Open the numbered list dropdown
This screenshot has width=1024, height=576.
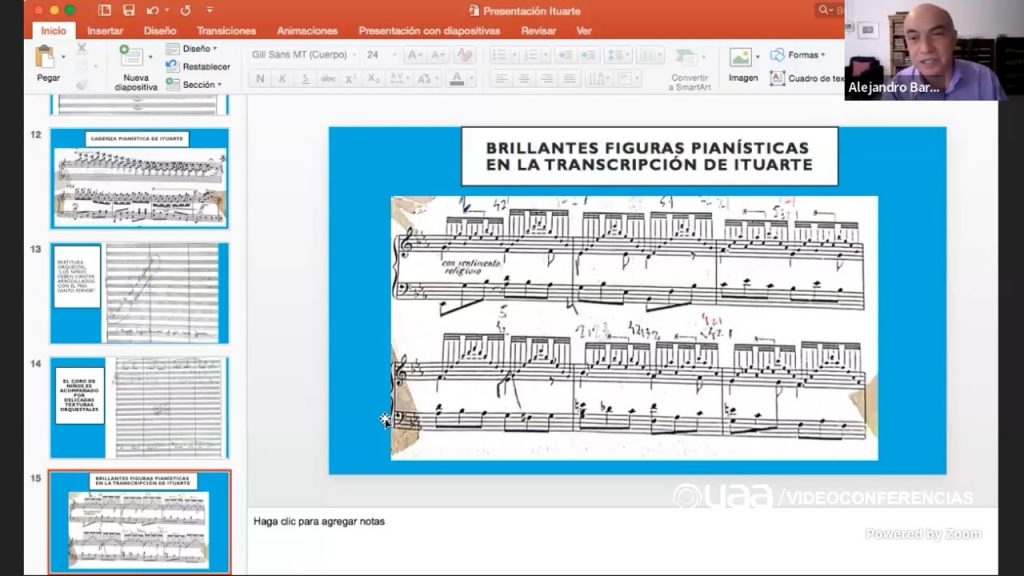click(546, 55)
